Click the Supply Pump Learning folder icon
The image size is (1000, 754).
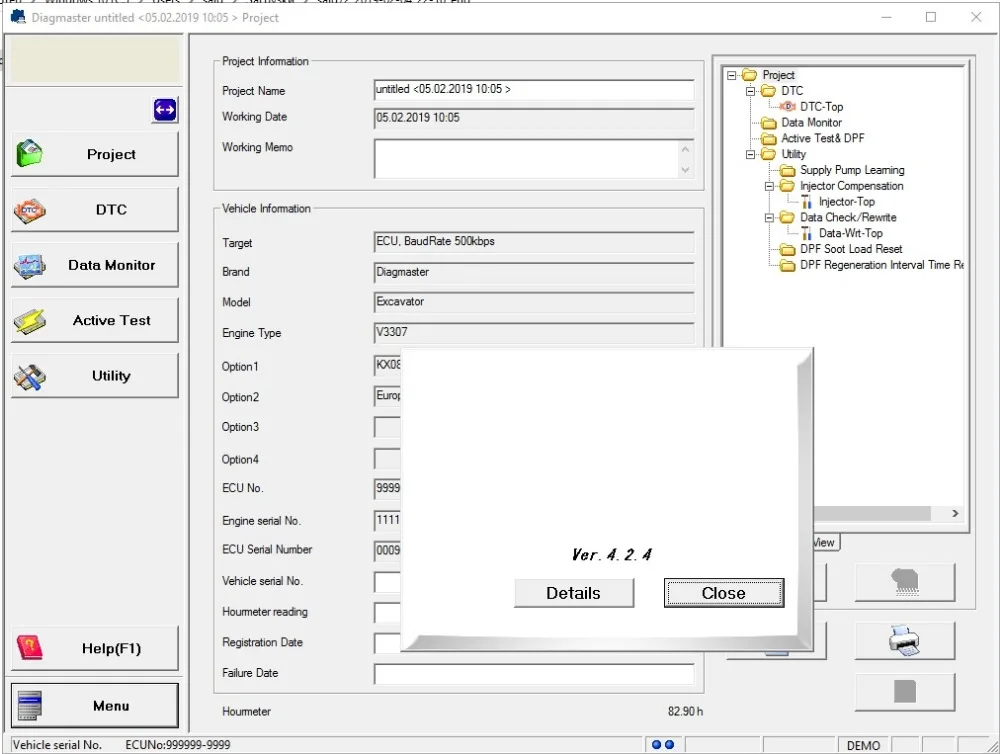point(788,170)
